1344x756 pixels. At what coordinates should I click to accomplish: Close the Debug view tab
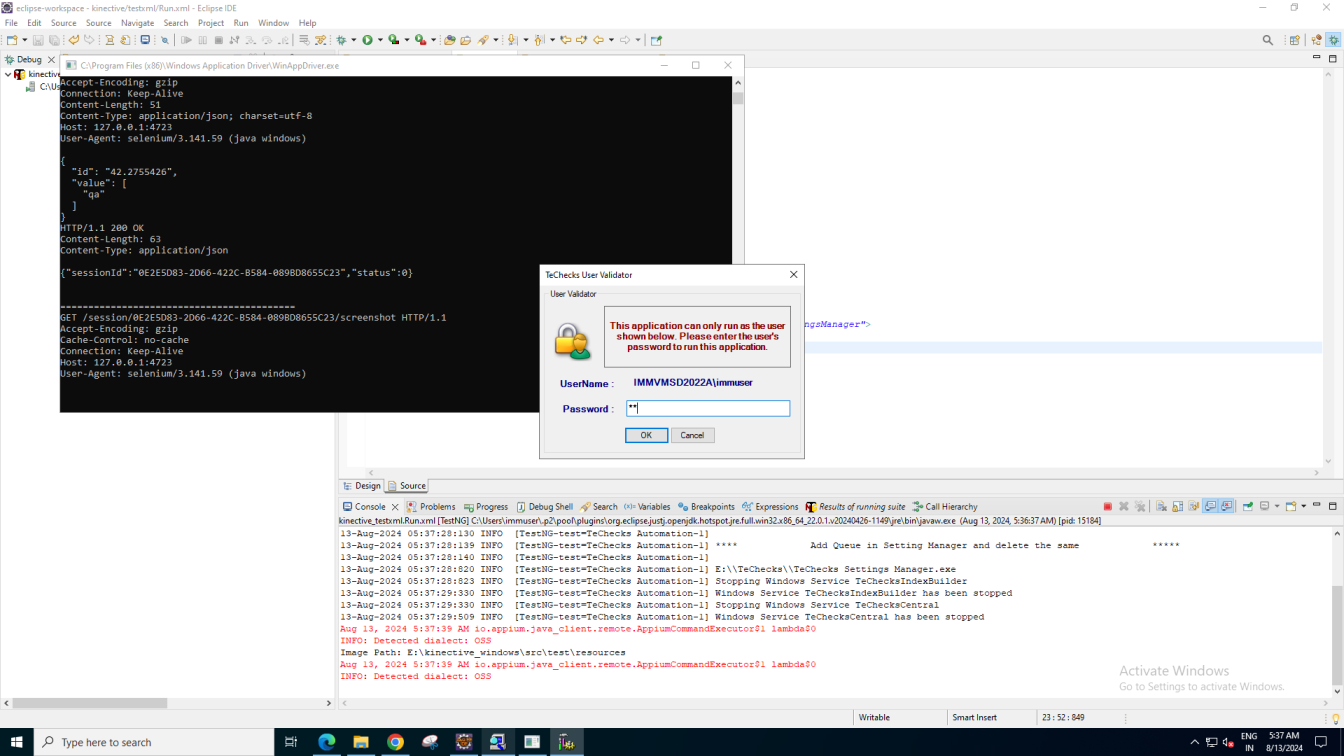51,60
